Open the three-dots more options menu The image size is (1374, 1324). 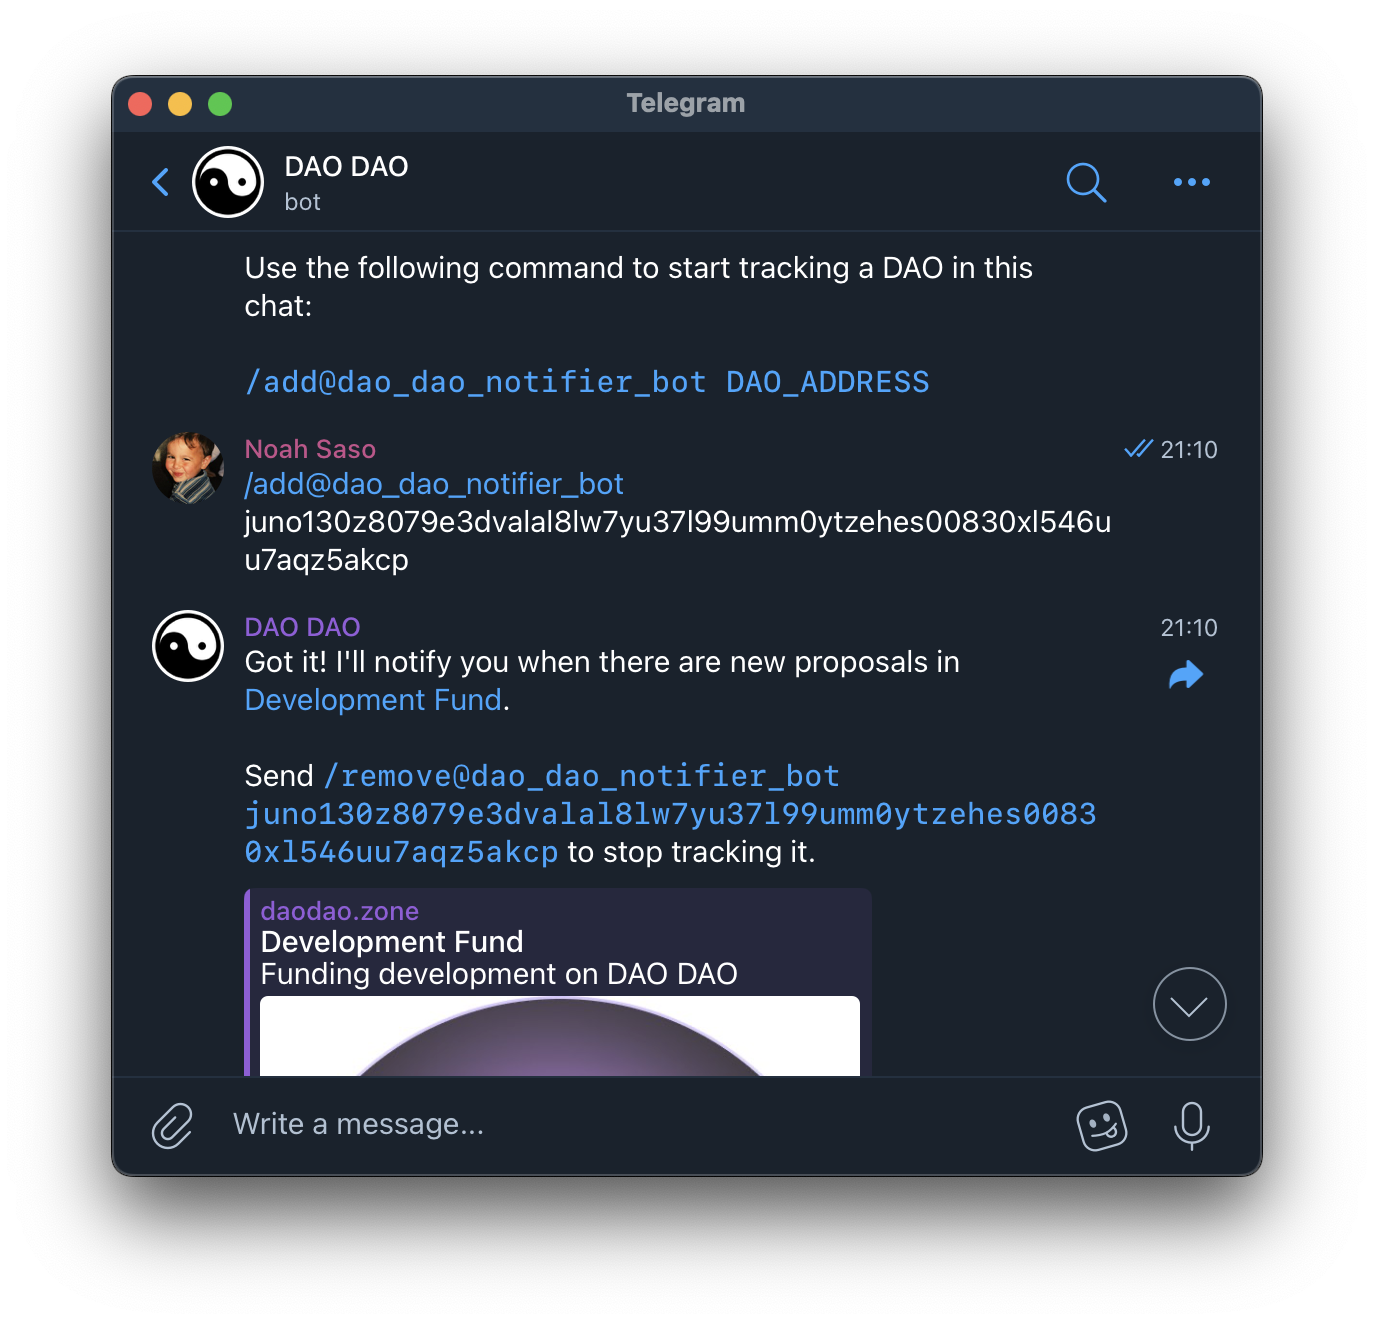(x=1191, y=182)
